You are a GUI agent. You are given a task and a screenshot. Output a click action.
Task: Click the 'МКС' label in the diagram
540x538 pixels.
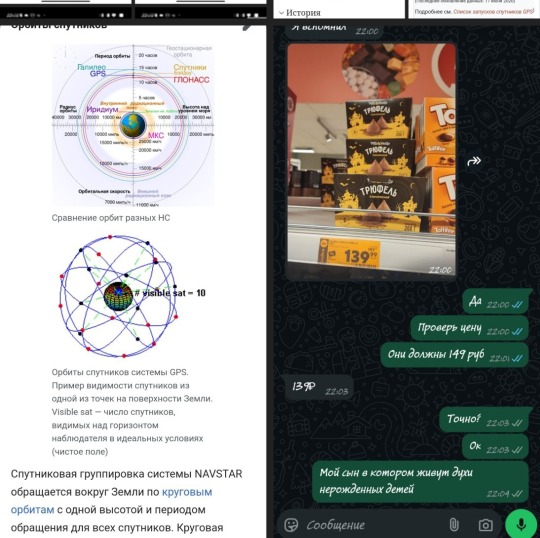click(x=156, y=135)
